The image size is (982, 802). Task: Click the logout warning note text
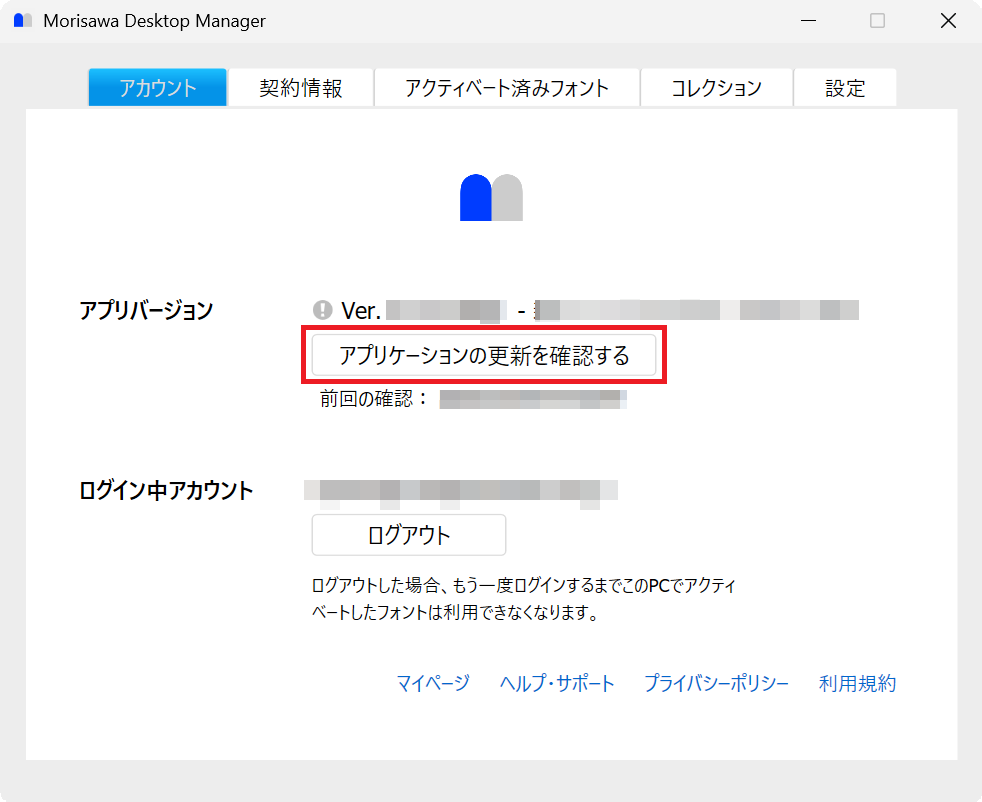click(x=524, y=599)
